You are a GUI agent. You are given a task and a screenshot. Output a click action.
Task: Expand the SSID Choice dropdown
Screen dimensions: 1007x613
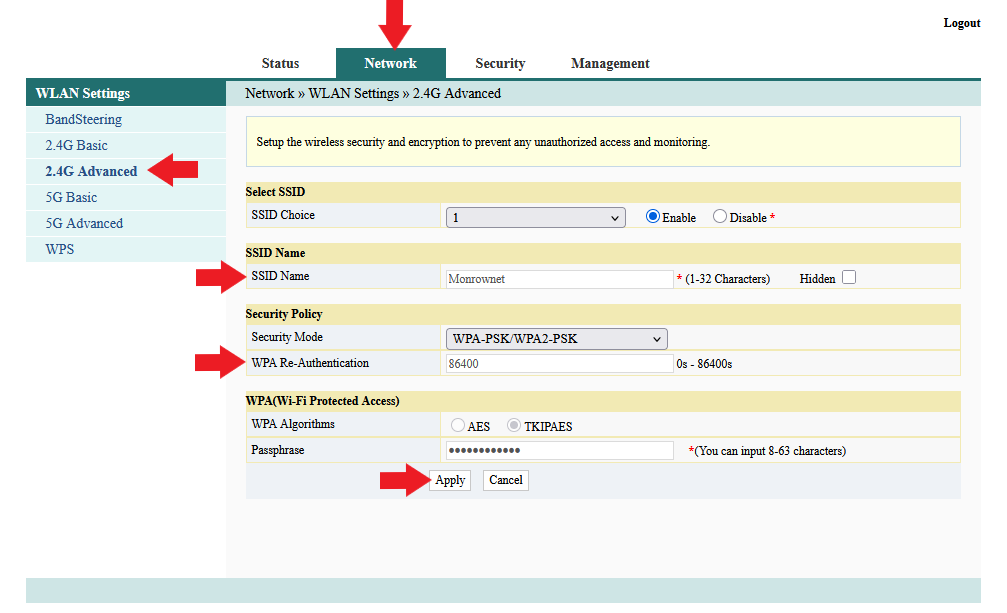(x=536, y=218)
